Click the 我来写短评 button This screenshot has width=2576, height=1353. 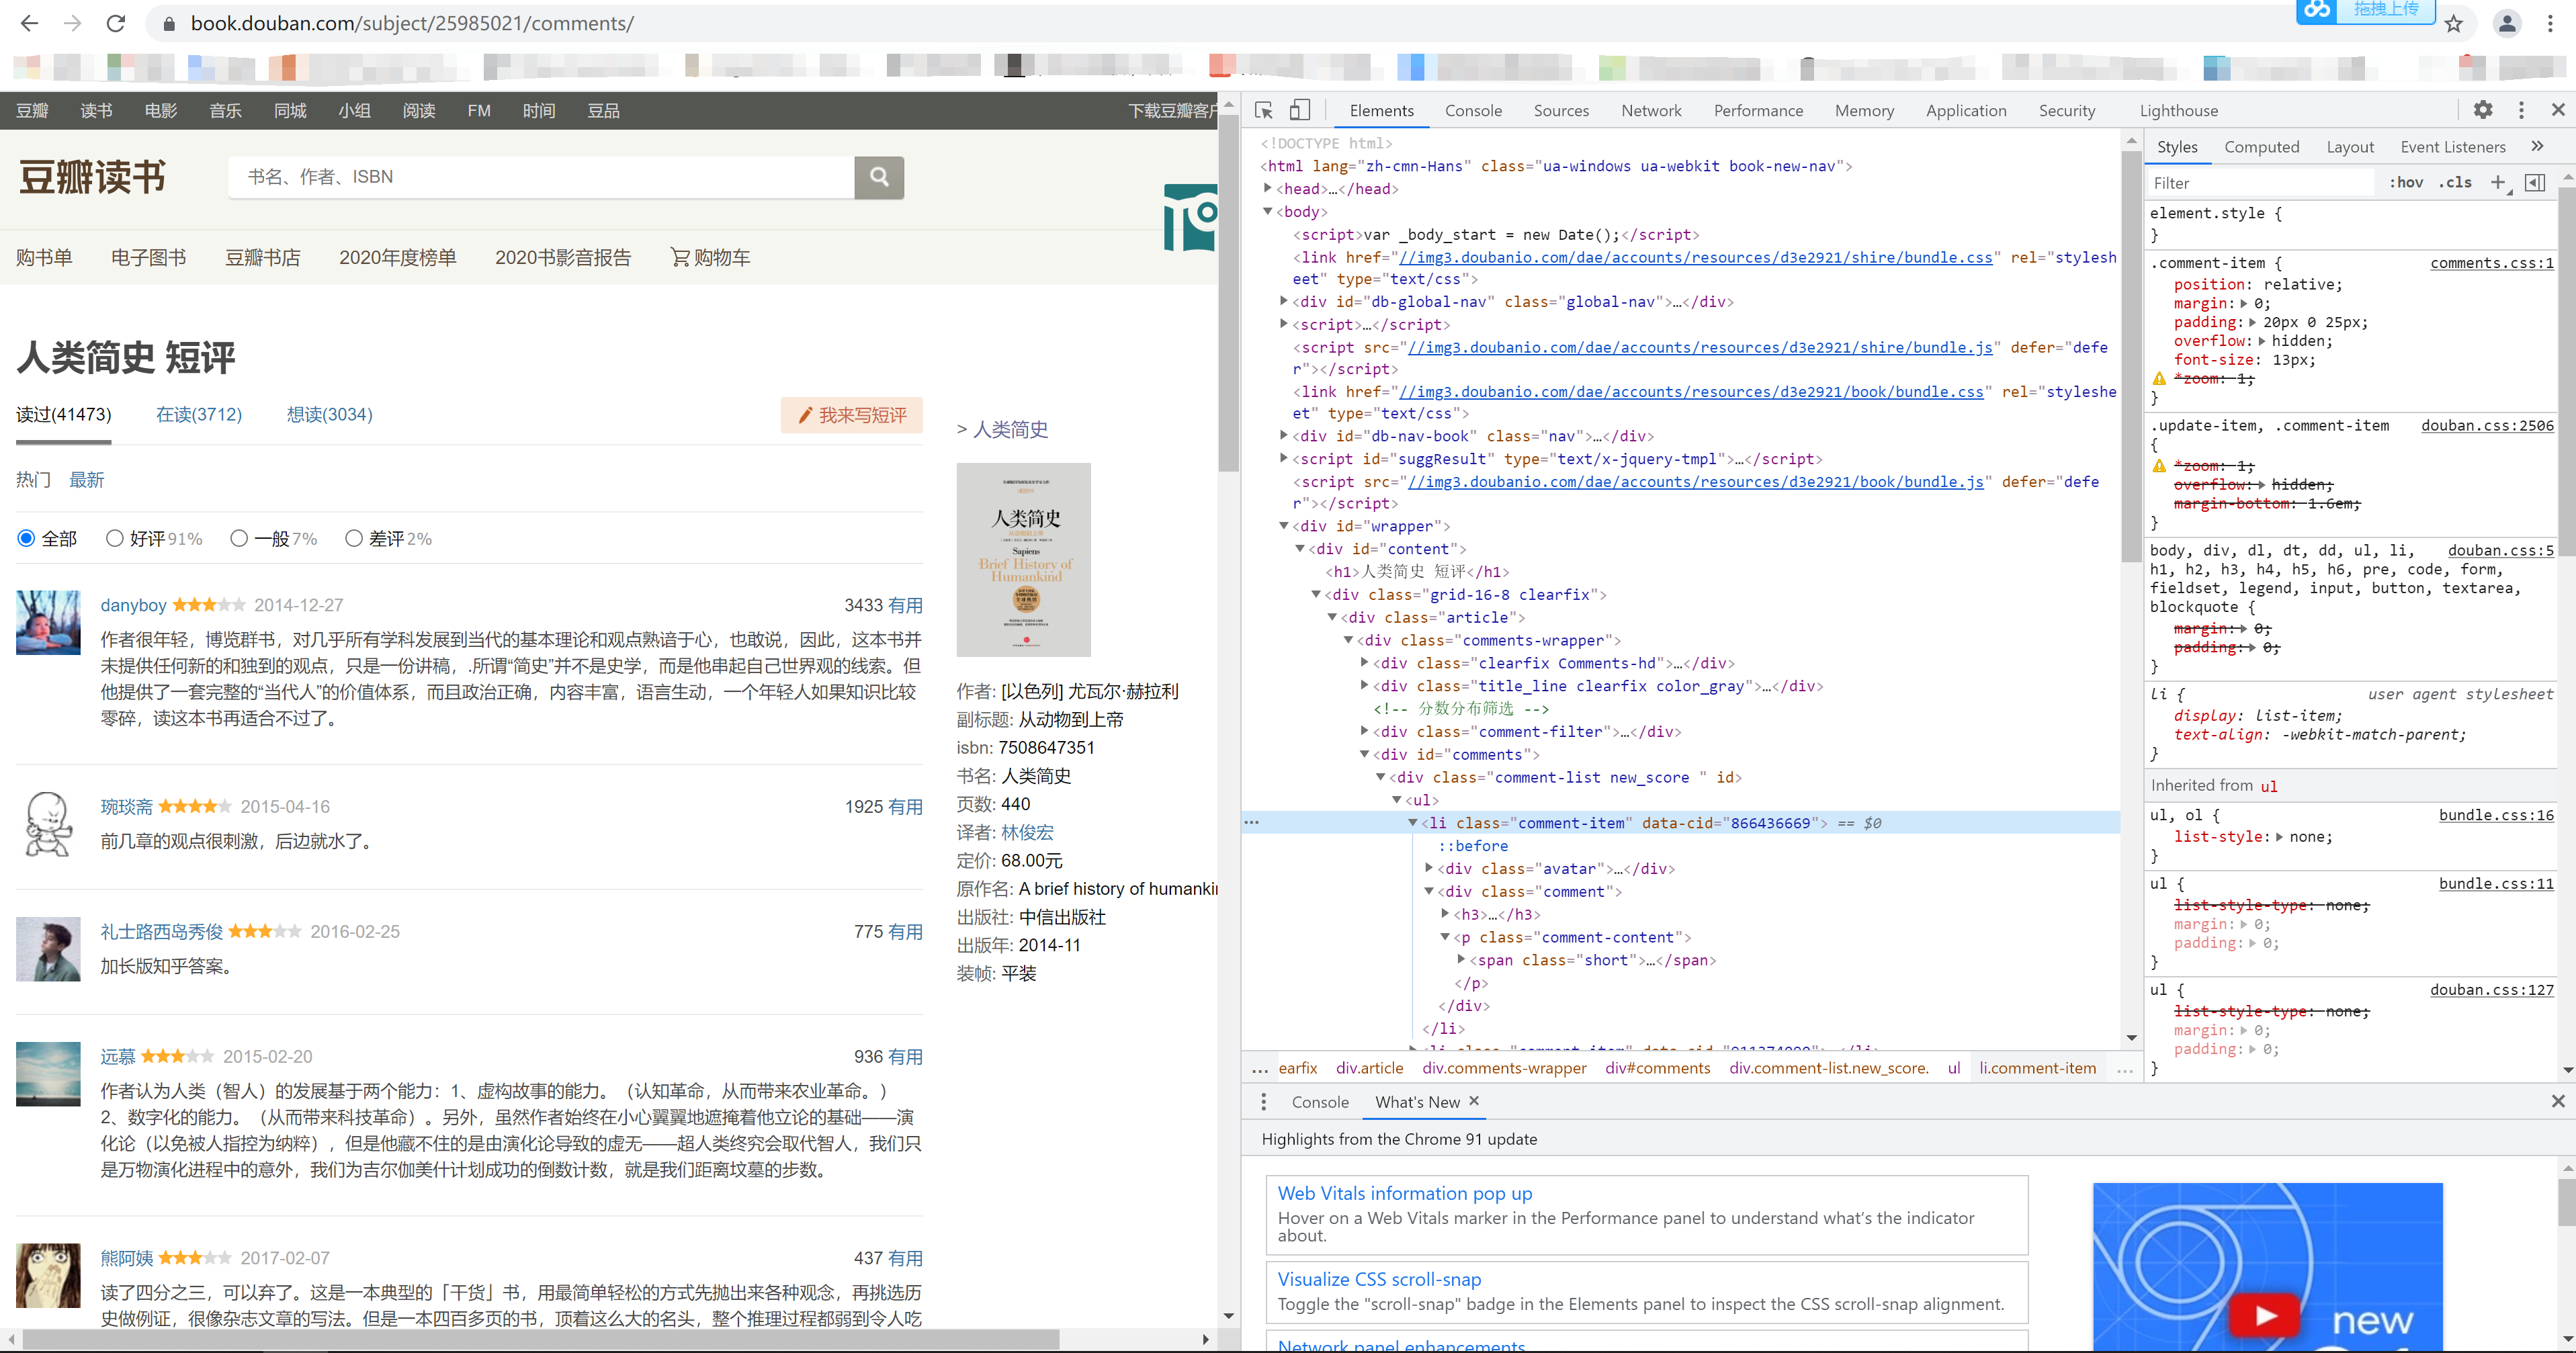pyautogui.click(x=852, y=415)
